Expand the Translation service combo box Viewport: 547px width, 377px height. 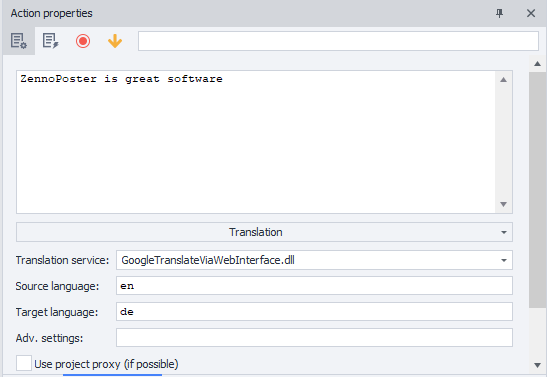point(504,260)
